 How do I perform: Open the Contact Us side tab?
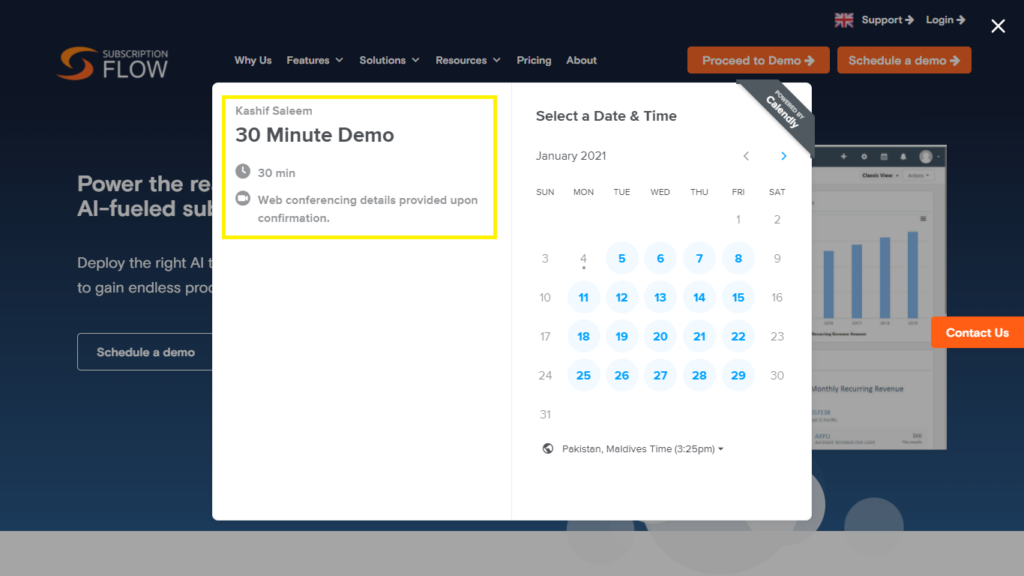[x=977, y=332]
